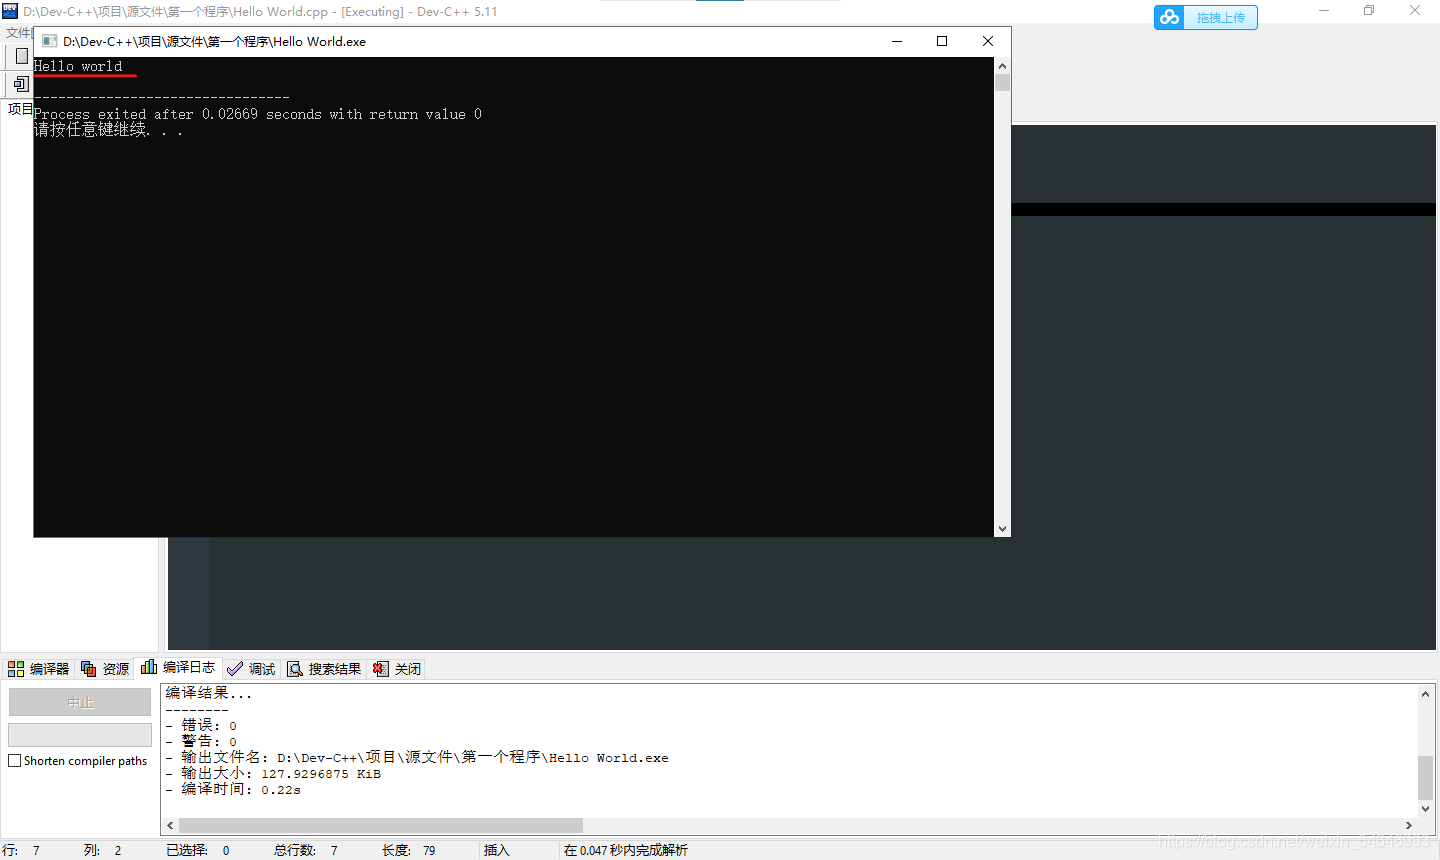Click the 在 0.047 秒内完成解析 status message
The width and height of the screenshot is (1440, 860).
click(x=626, y=850)
